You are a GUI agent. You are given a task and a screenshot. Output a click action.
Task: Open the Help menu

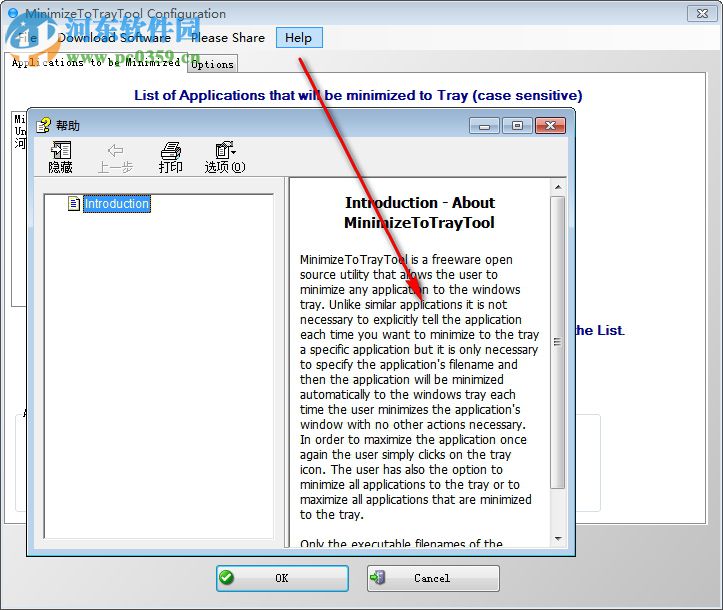click(x=299, y=37)
